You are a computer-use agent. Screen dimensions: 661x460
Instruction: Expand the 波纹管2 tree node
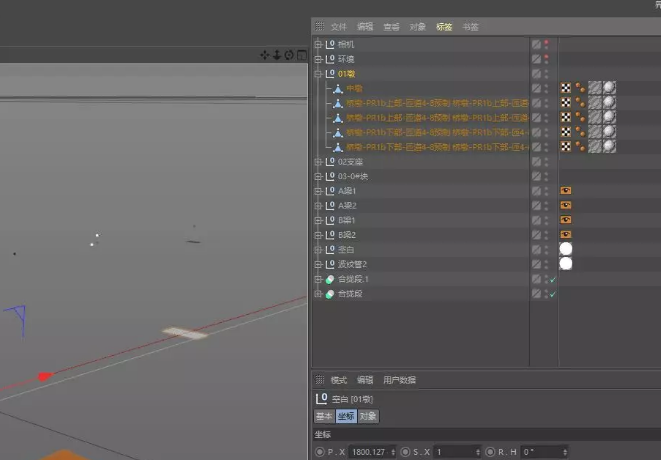[318, 264]
